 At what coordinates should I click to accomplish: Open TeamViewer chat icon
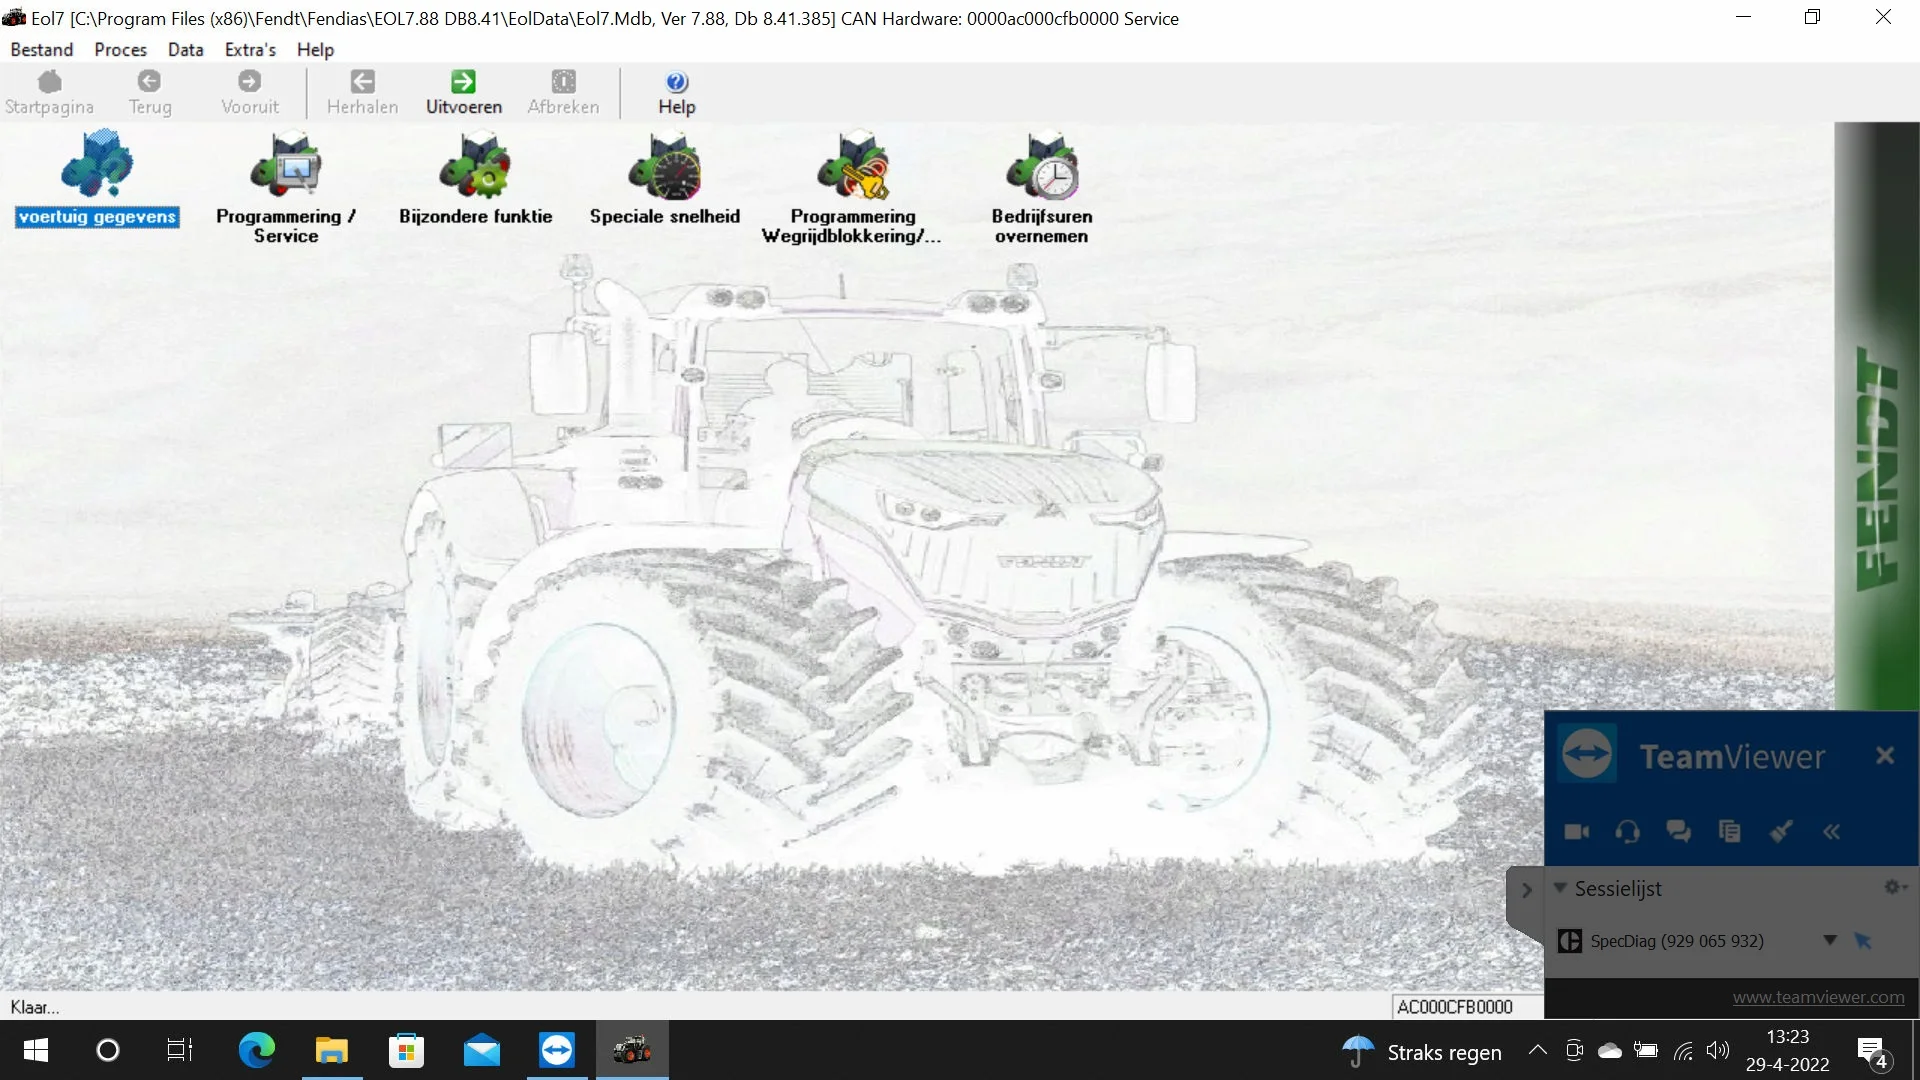(1678, 832)
